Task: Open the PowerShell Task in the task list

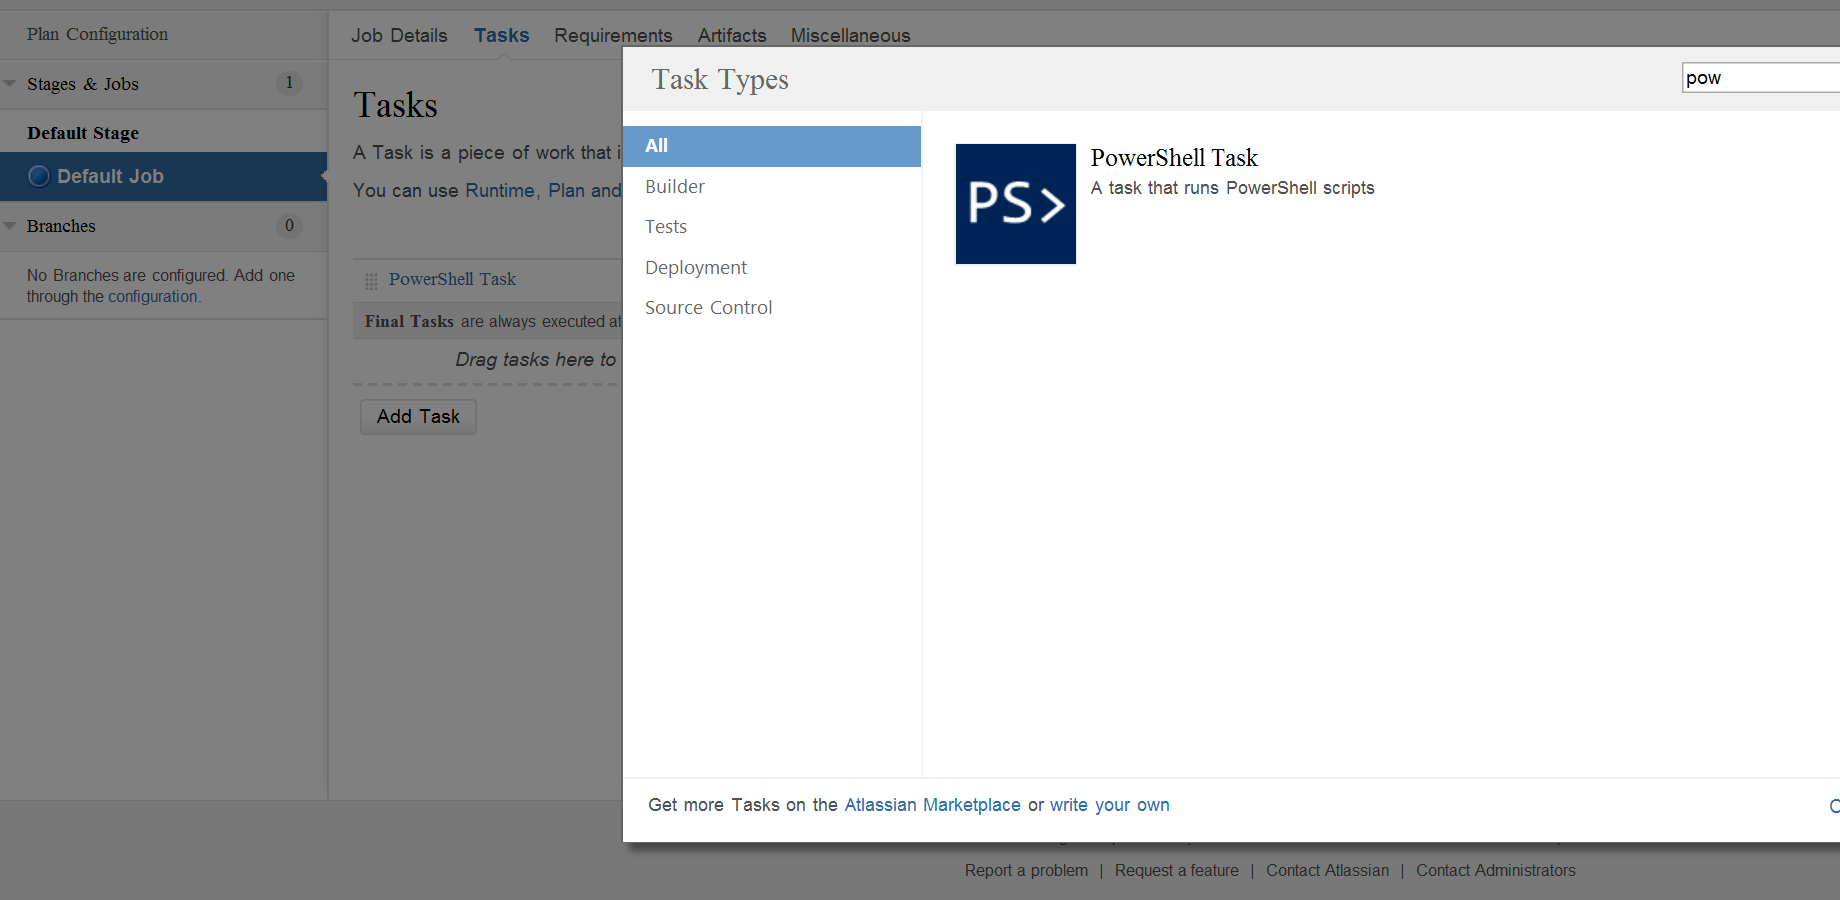Action: point(452,280)
